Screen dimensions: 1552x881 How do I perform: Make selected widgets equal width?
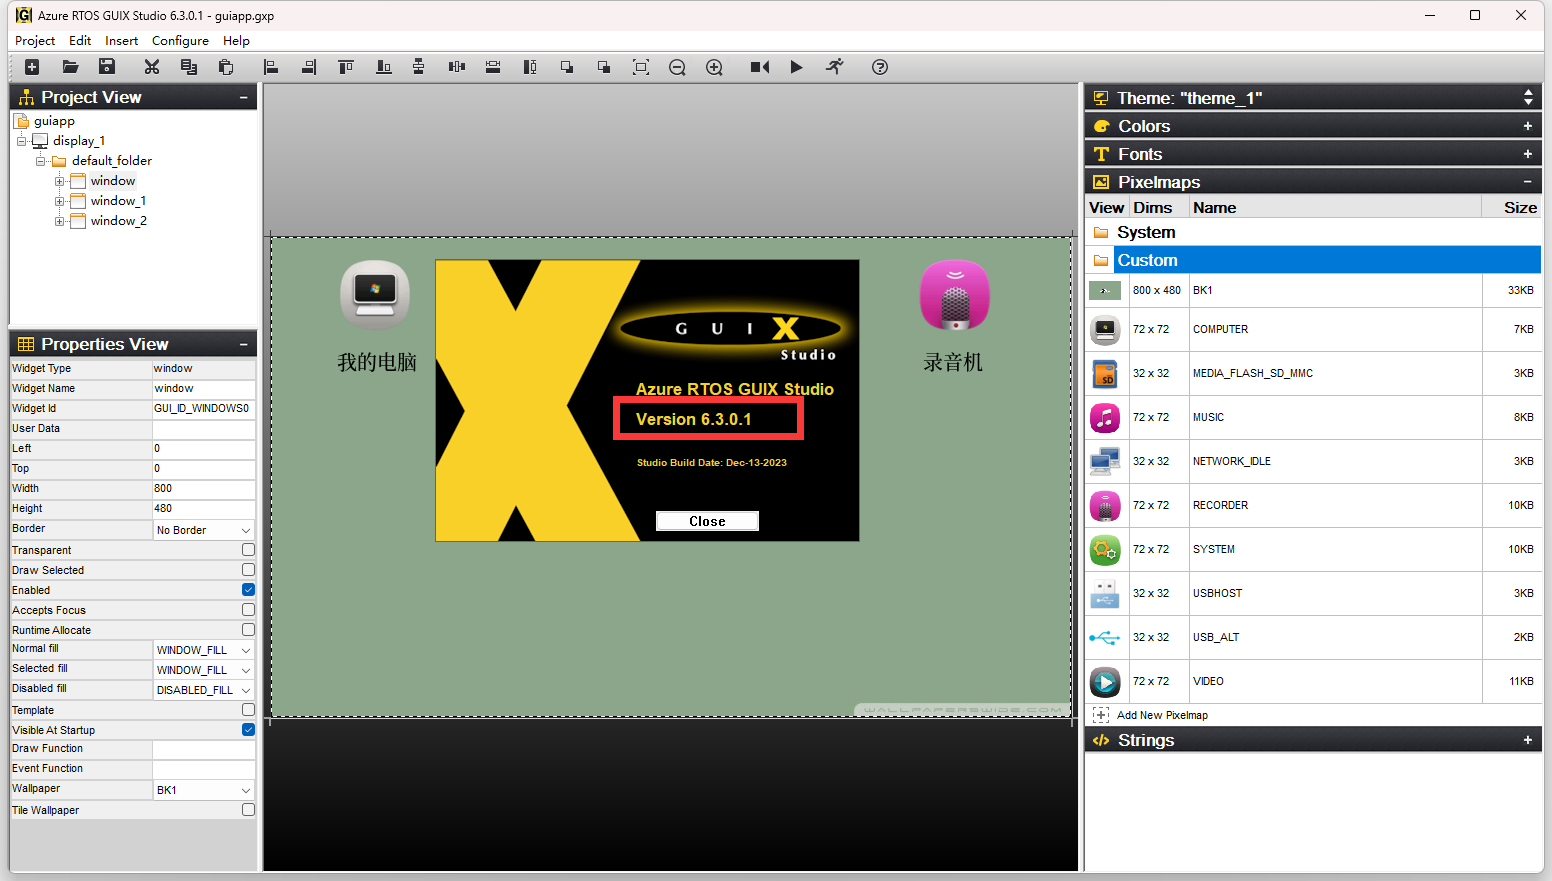click(493, 67)
